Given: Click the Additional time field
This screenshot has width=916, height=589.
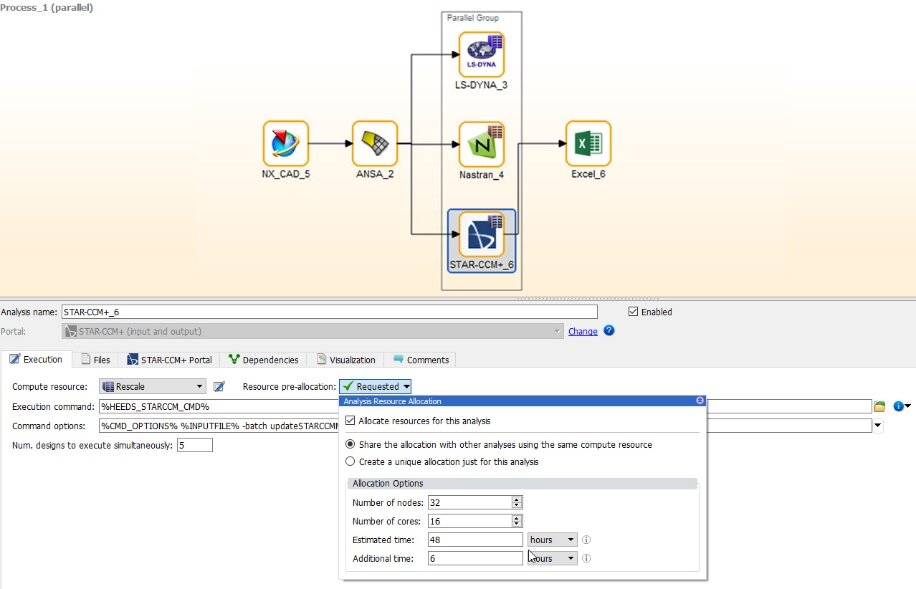Looking at the screenshot, I should tap(476, 559).
